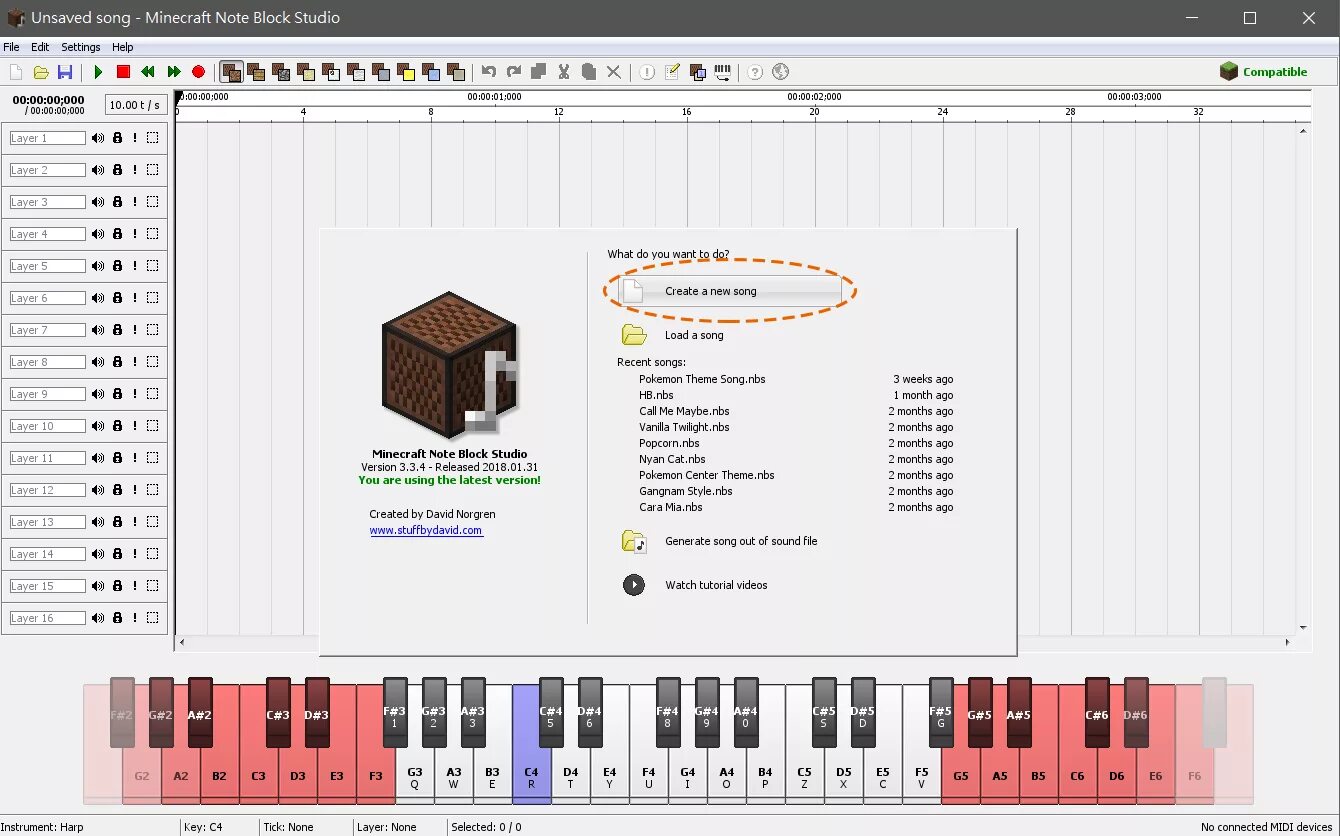Open the www.stuffbydavid.com link
The width and height of the screenshot is (1340, 836).
click(x=426, y=530)
